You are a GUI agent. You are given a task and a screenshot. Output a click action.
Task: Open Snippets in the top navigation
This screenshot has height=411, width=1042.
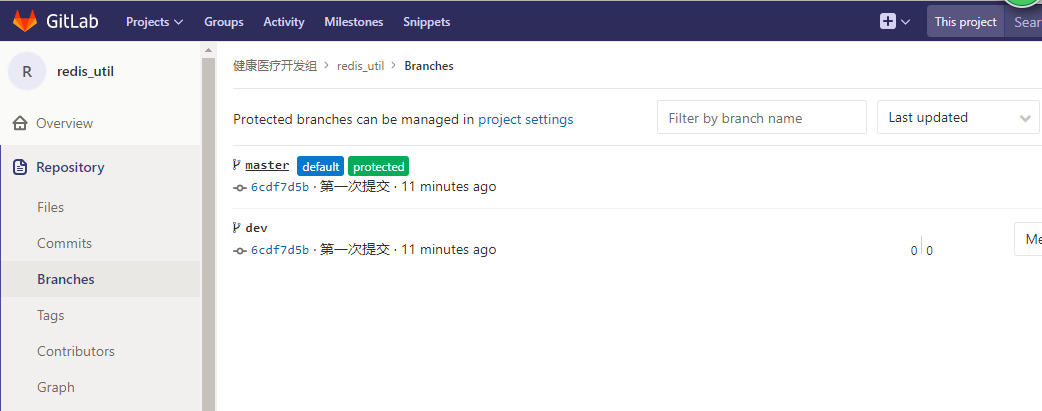pyautogui.click(x=427, y=22)
